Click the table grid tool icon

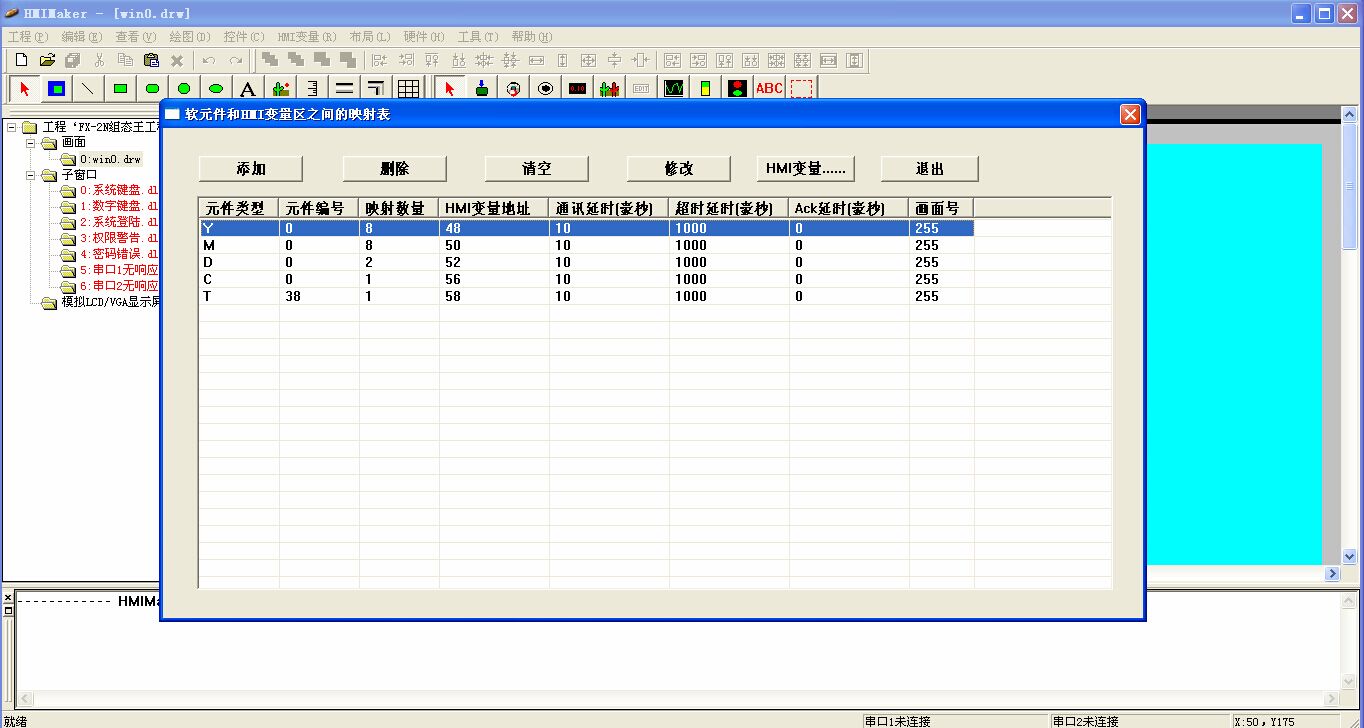(x=408, y=88)
